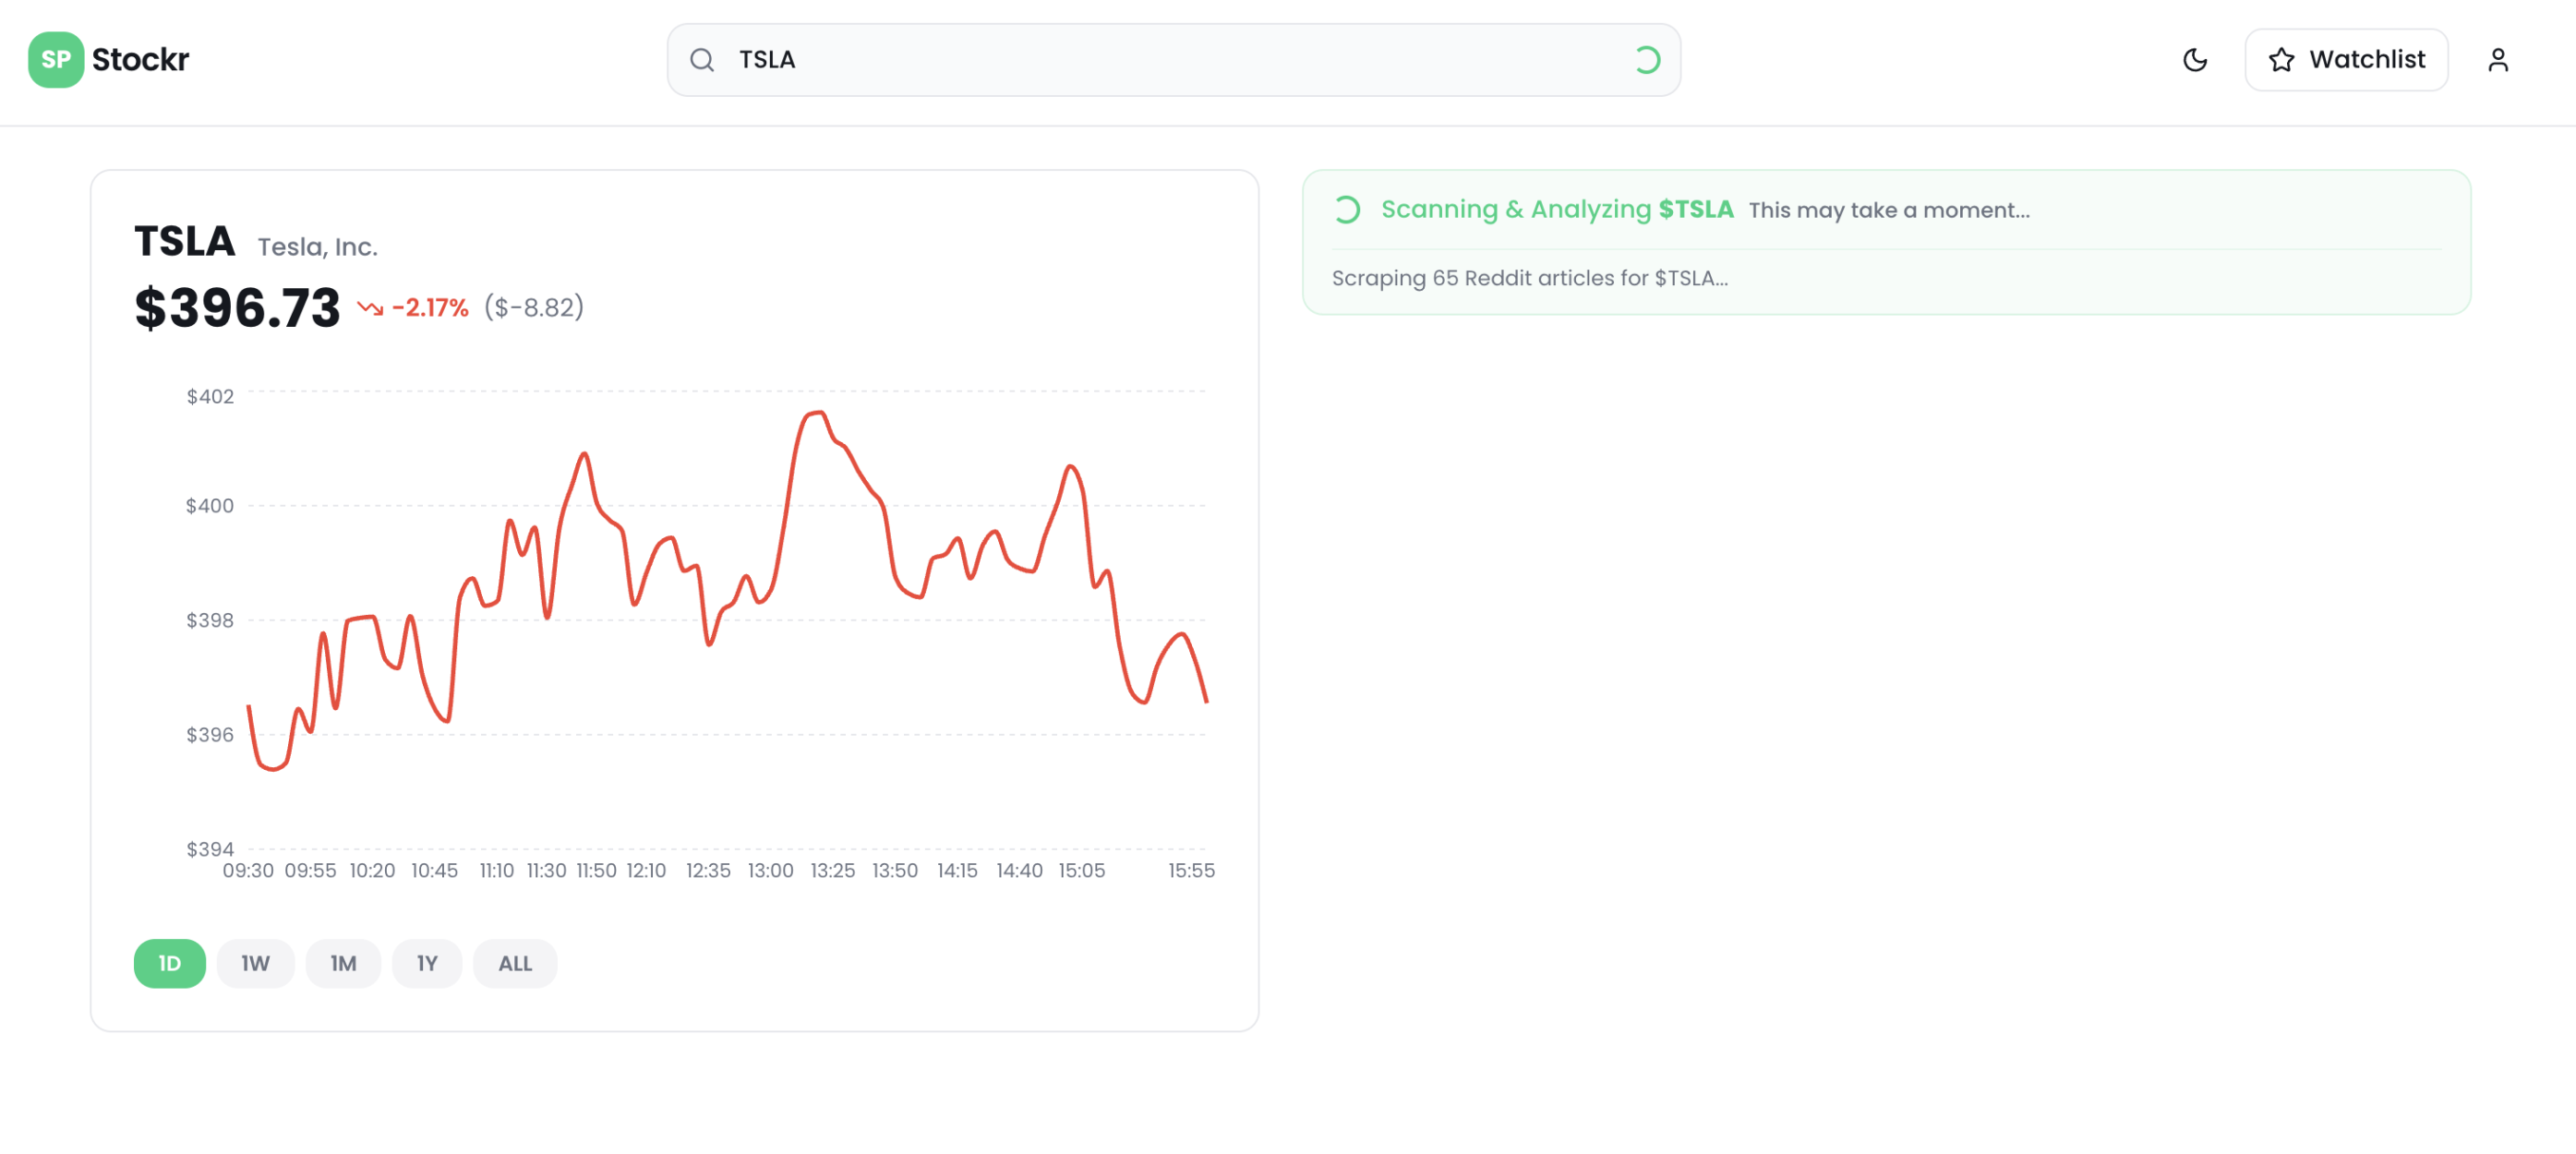Click the loading spinner in the search bar
This screenshot has width=2576, height=1154.
1646,60
